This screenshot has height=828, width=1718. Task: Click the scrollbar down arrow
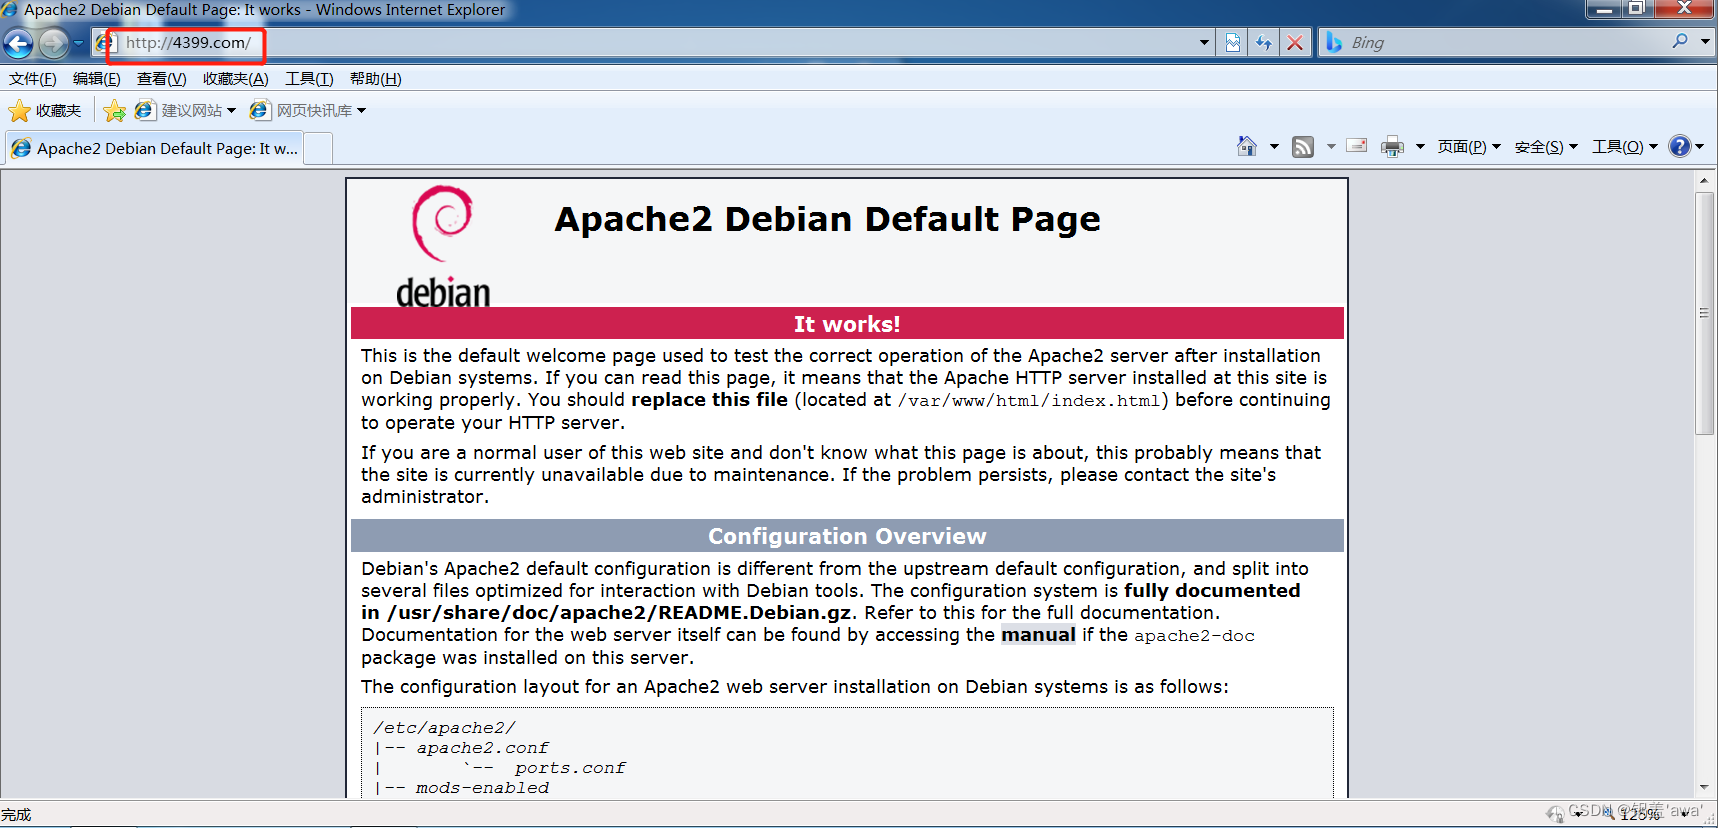[x=1704, y=788]
